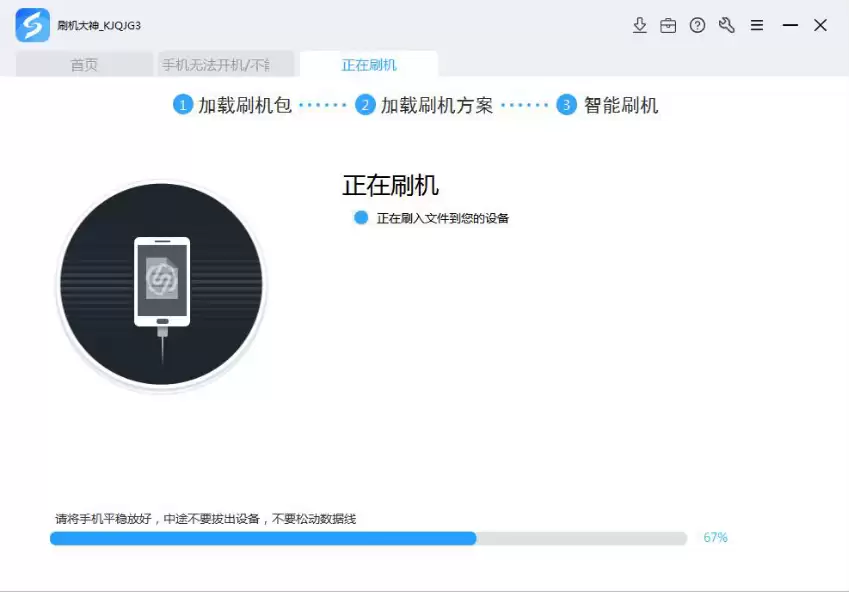Click the 正在刷入文件到您的设备 status text
Image resolution: width=849 pixels, height=592 pixels.
[x=442, y=218]
